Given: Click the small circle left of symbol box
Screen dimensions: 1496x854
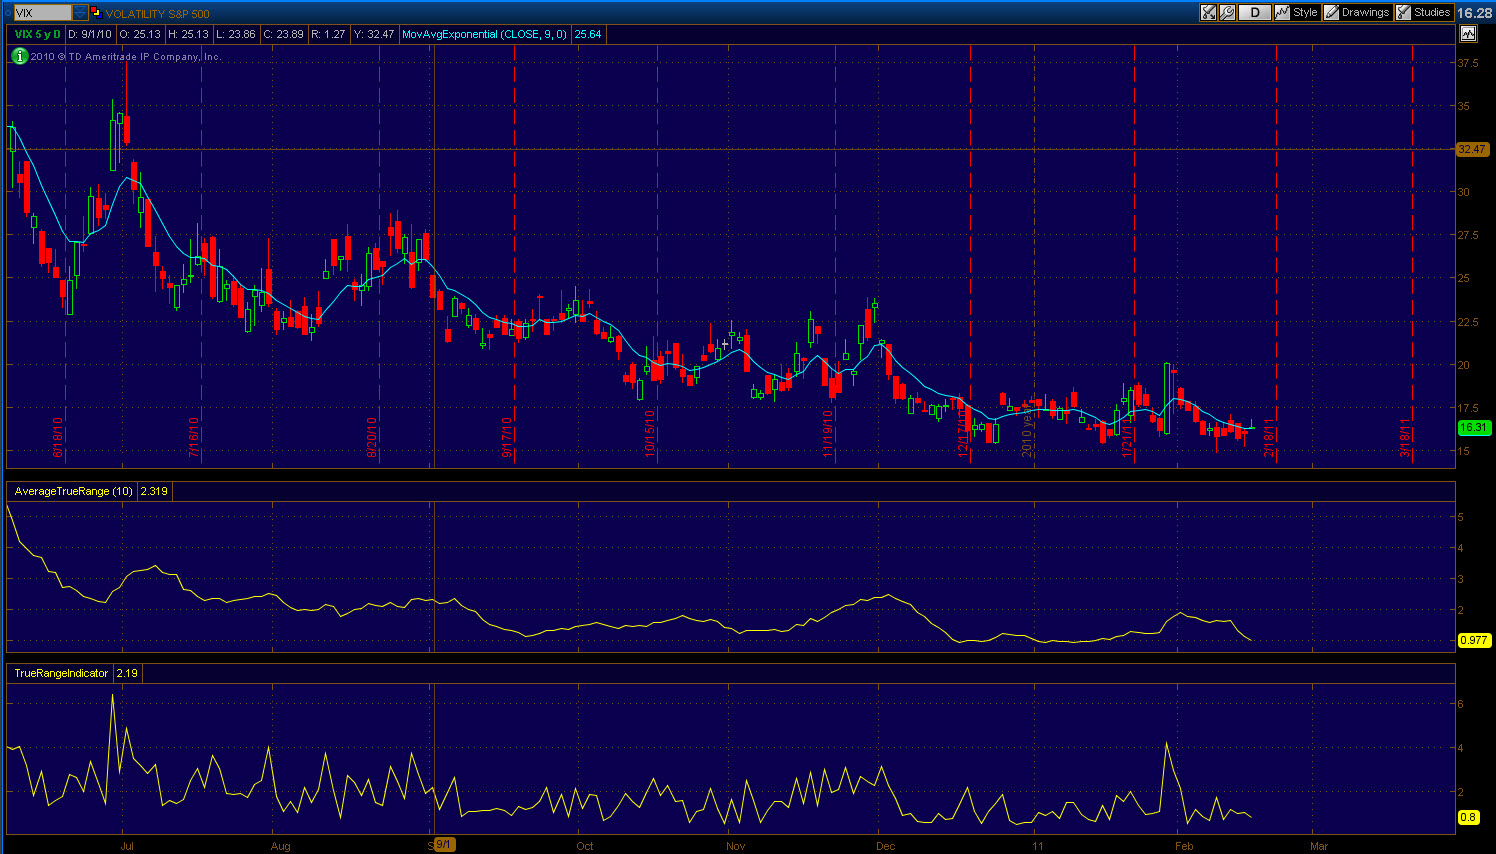Looking at the screenshot, I should point(7,13).
